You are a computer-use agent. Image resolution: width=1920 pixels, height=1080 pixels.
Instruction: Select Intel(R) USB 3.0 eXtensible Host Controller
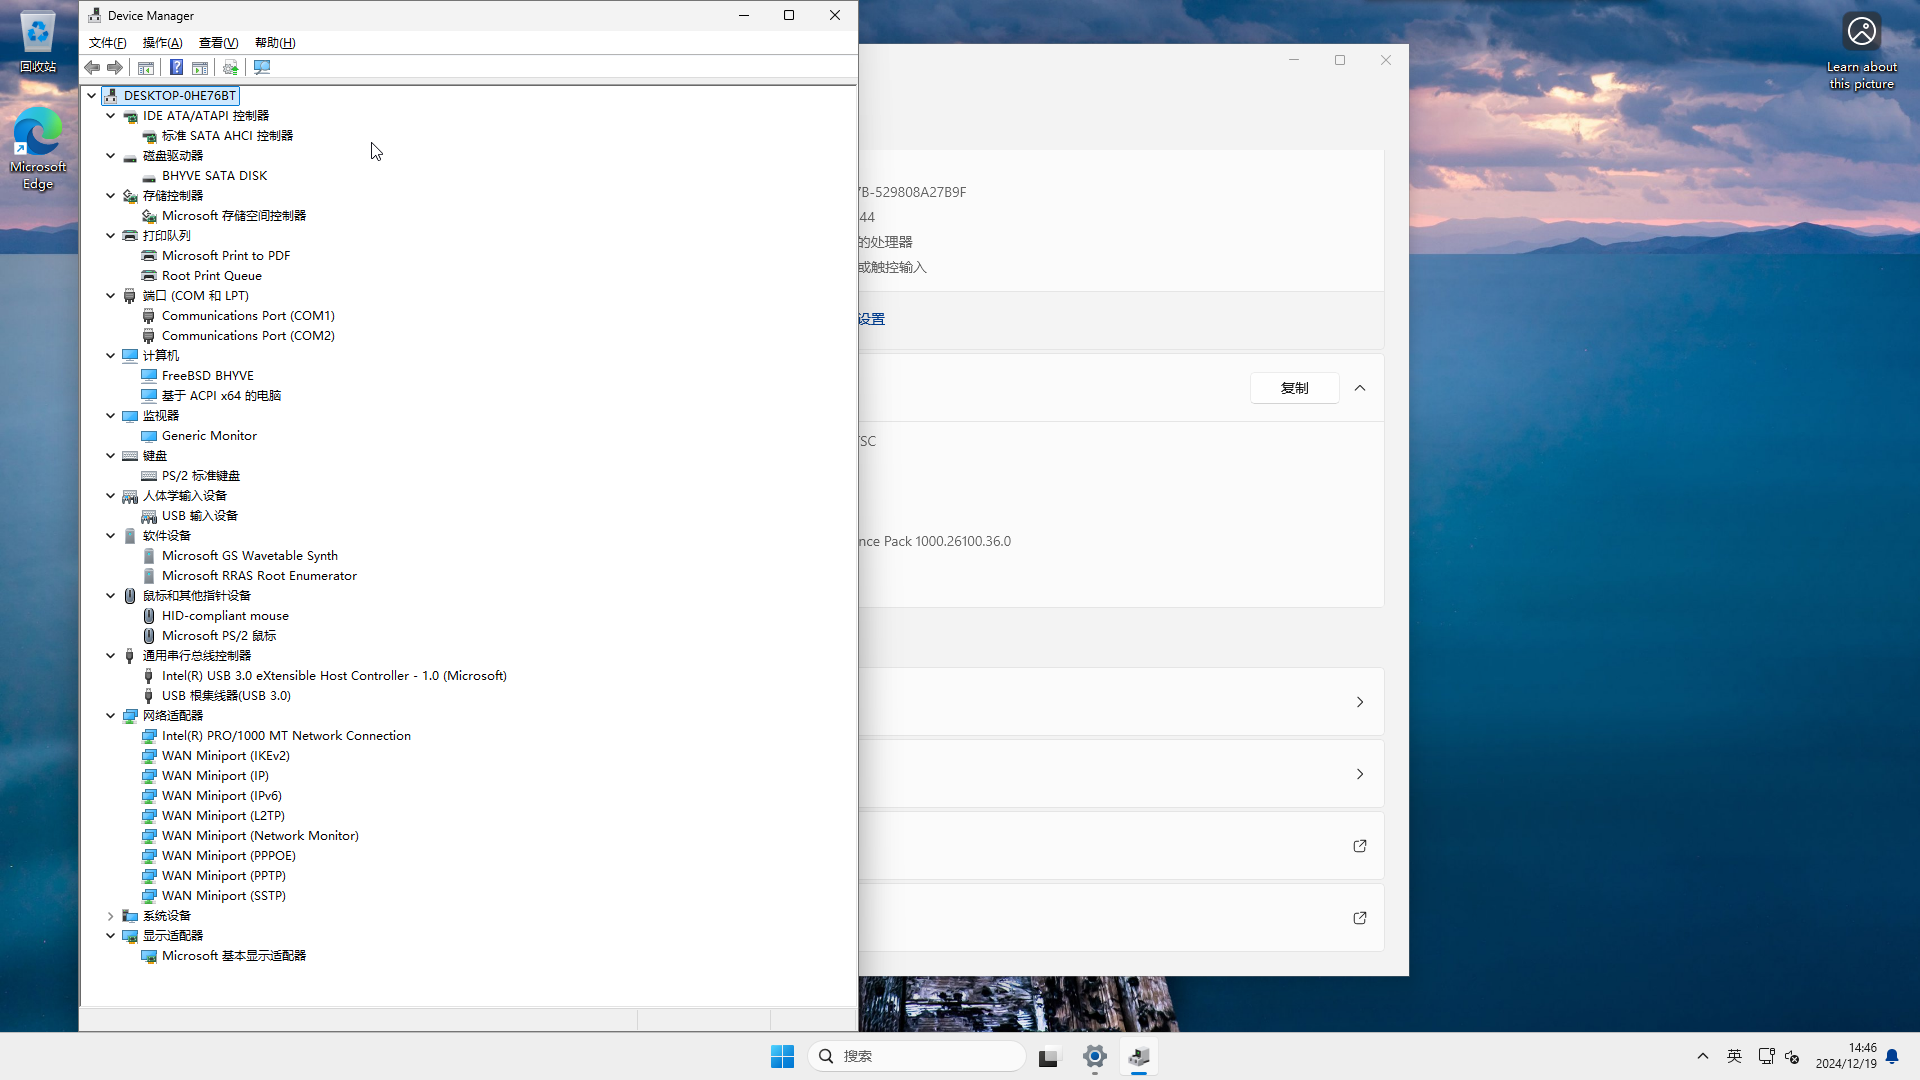point(334,676)
